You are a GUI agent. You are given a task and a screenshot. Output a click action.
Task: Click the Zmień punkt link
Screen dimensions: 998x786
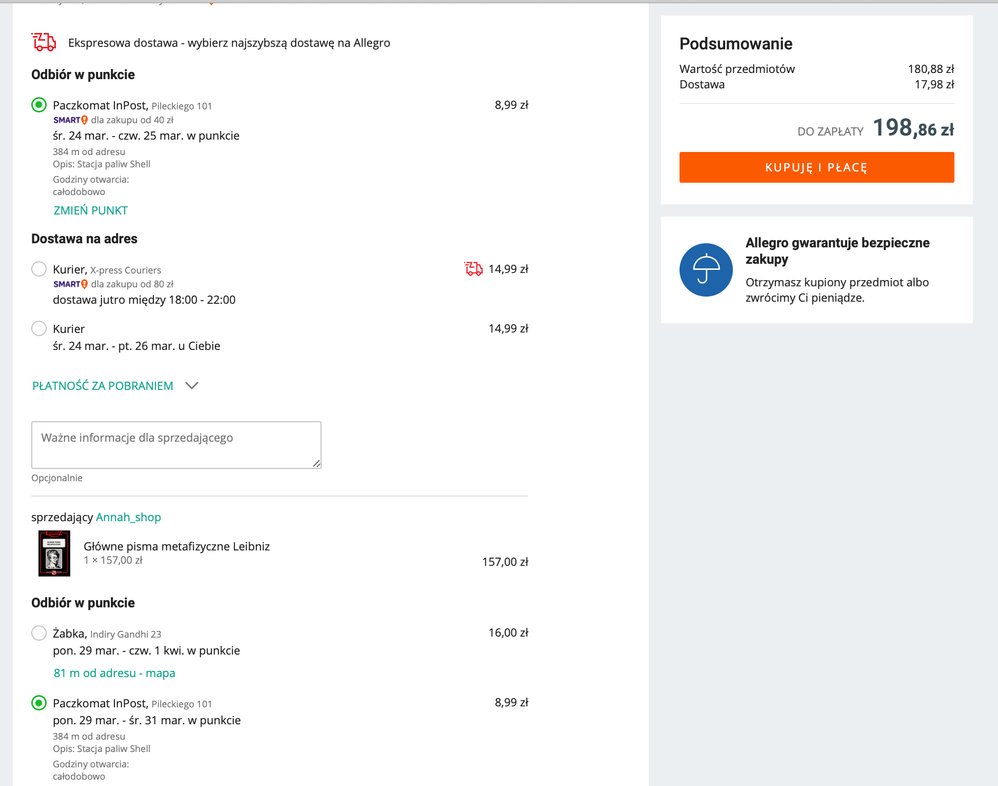point(91,211)
